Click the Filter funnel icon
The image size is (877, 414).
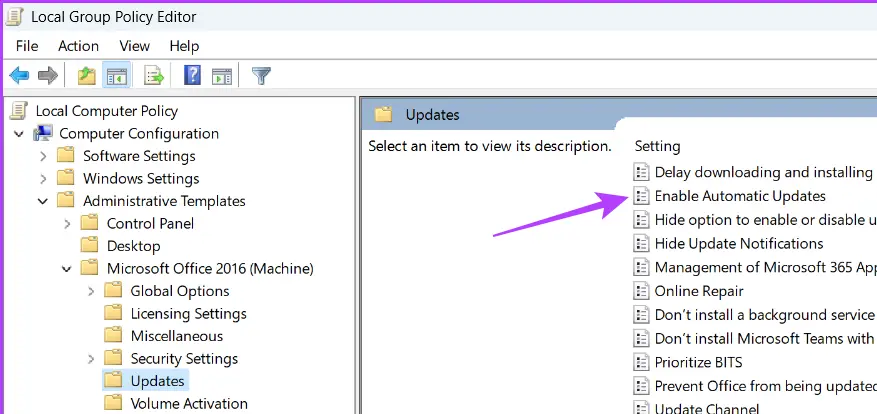click(261, 76)
